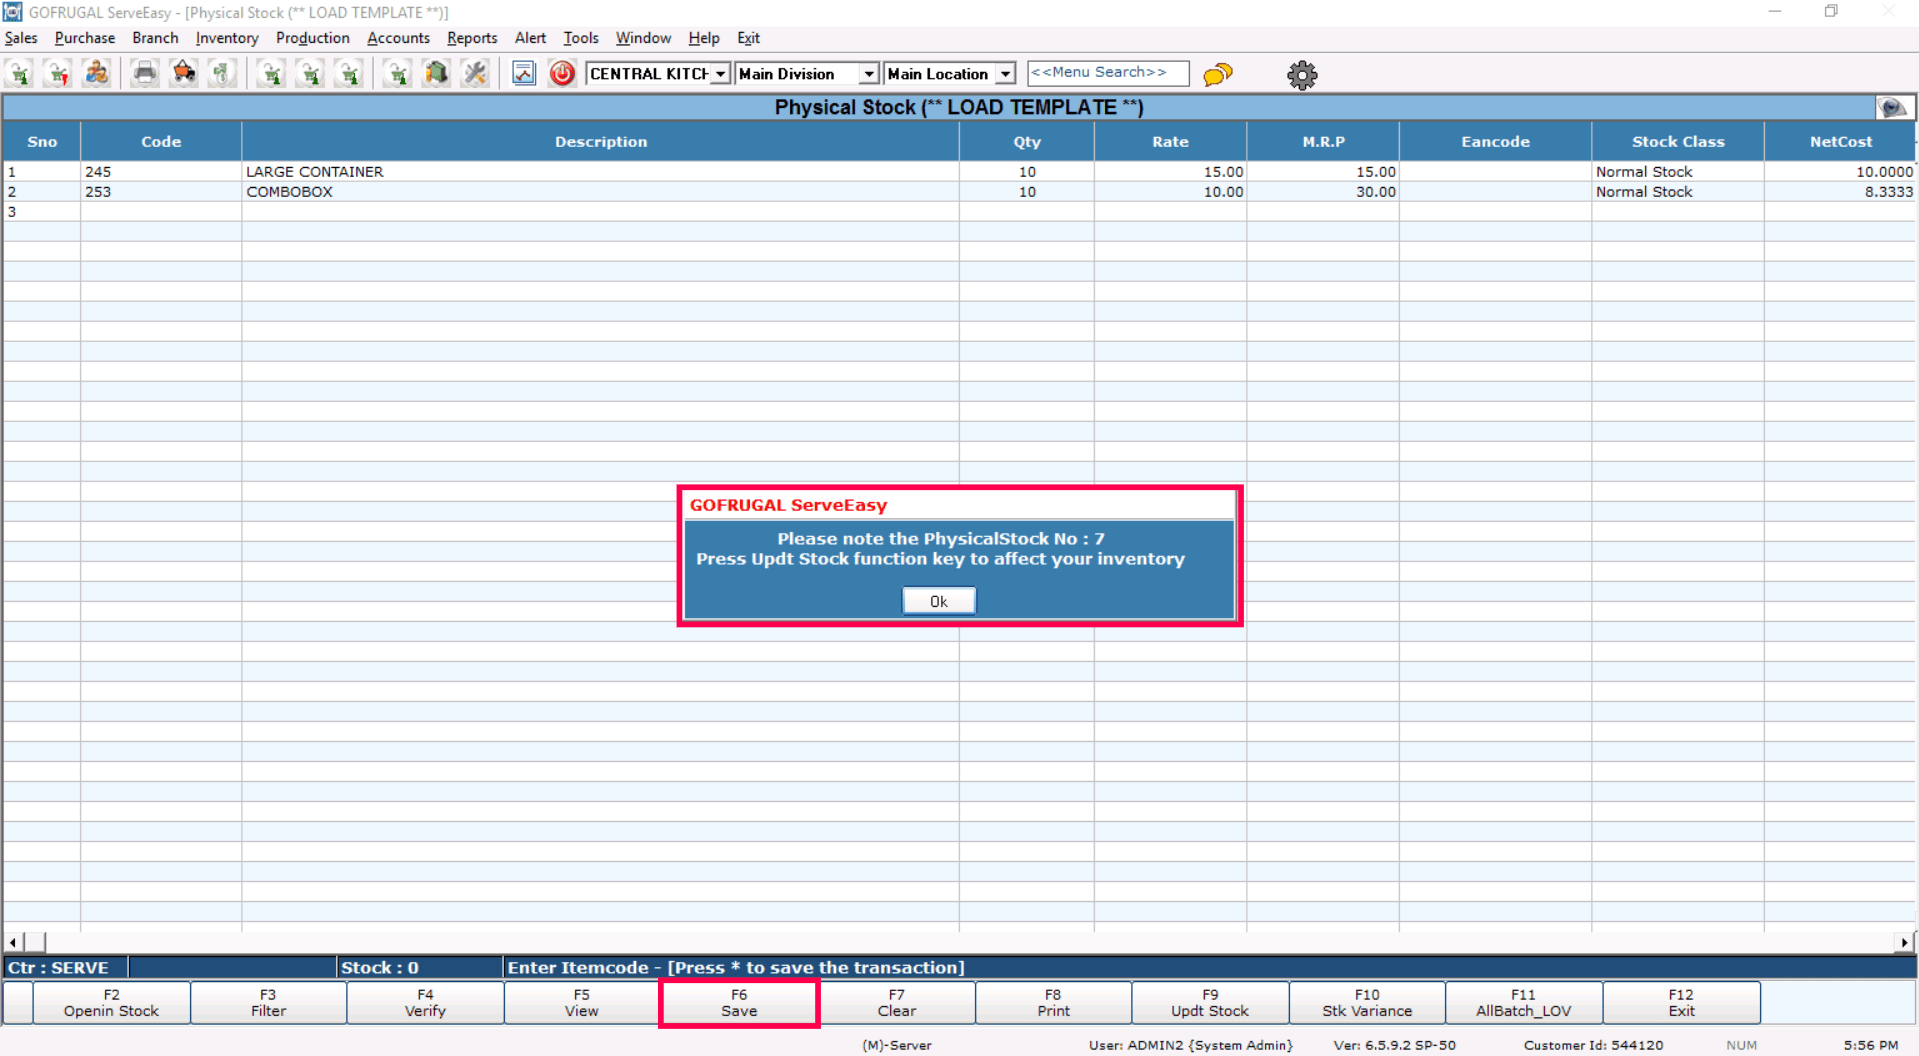Viewport: 1919px width, 1056px height.
Task: Click the wrench and screwdriver tools icon
Action: (475, 74)
